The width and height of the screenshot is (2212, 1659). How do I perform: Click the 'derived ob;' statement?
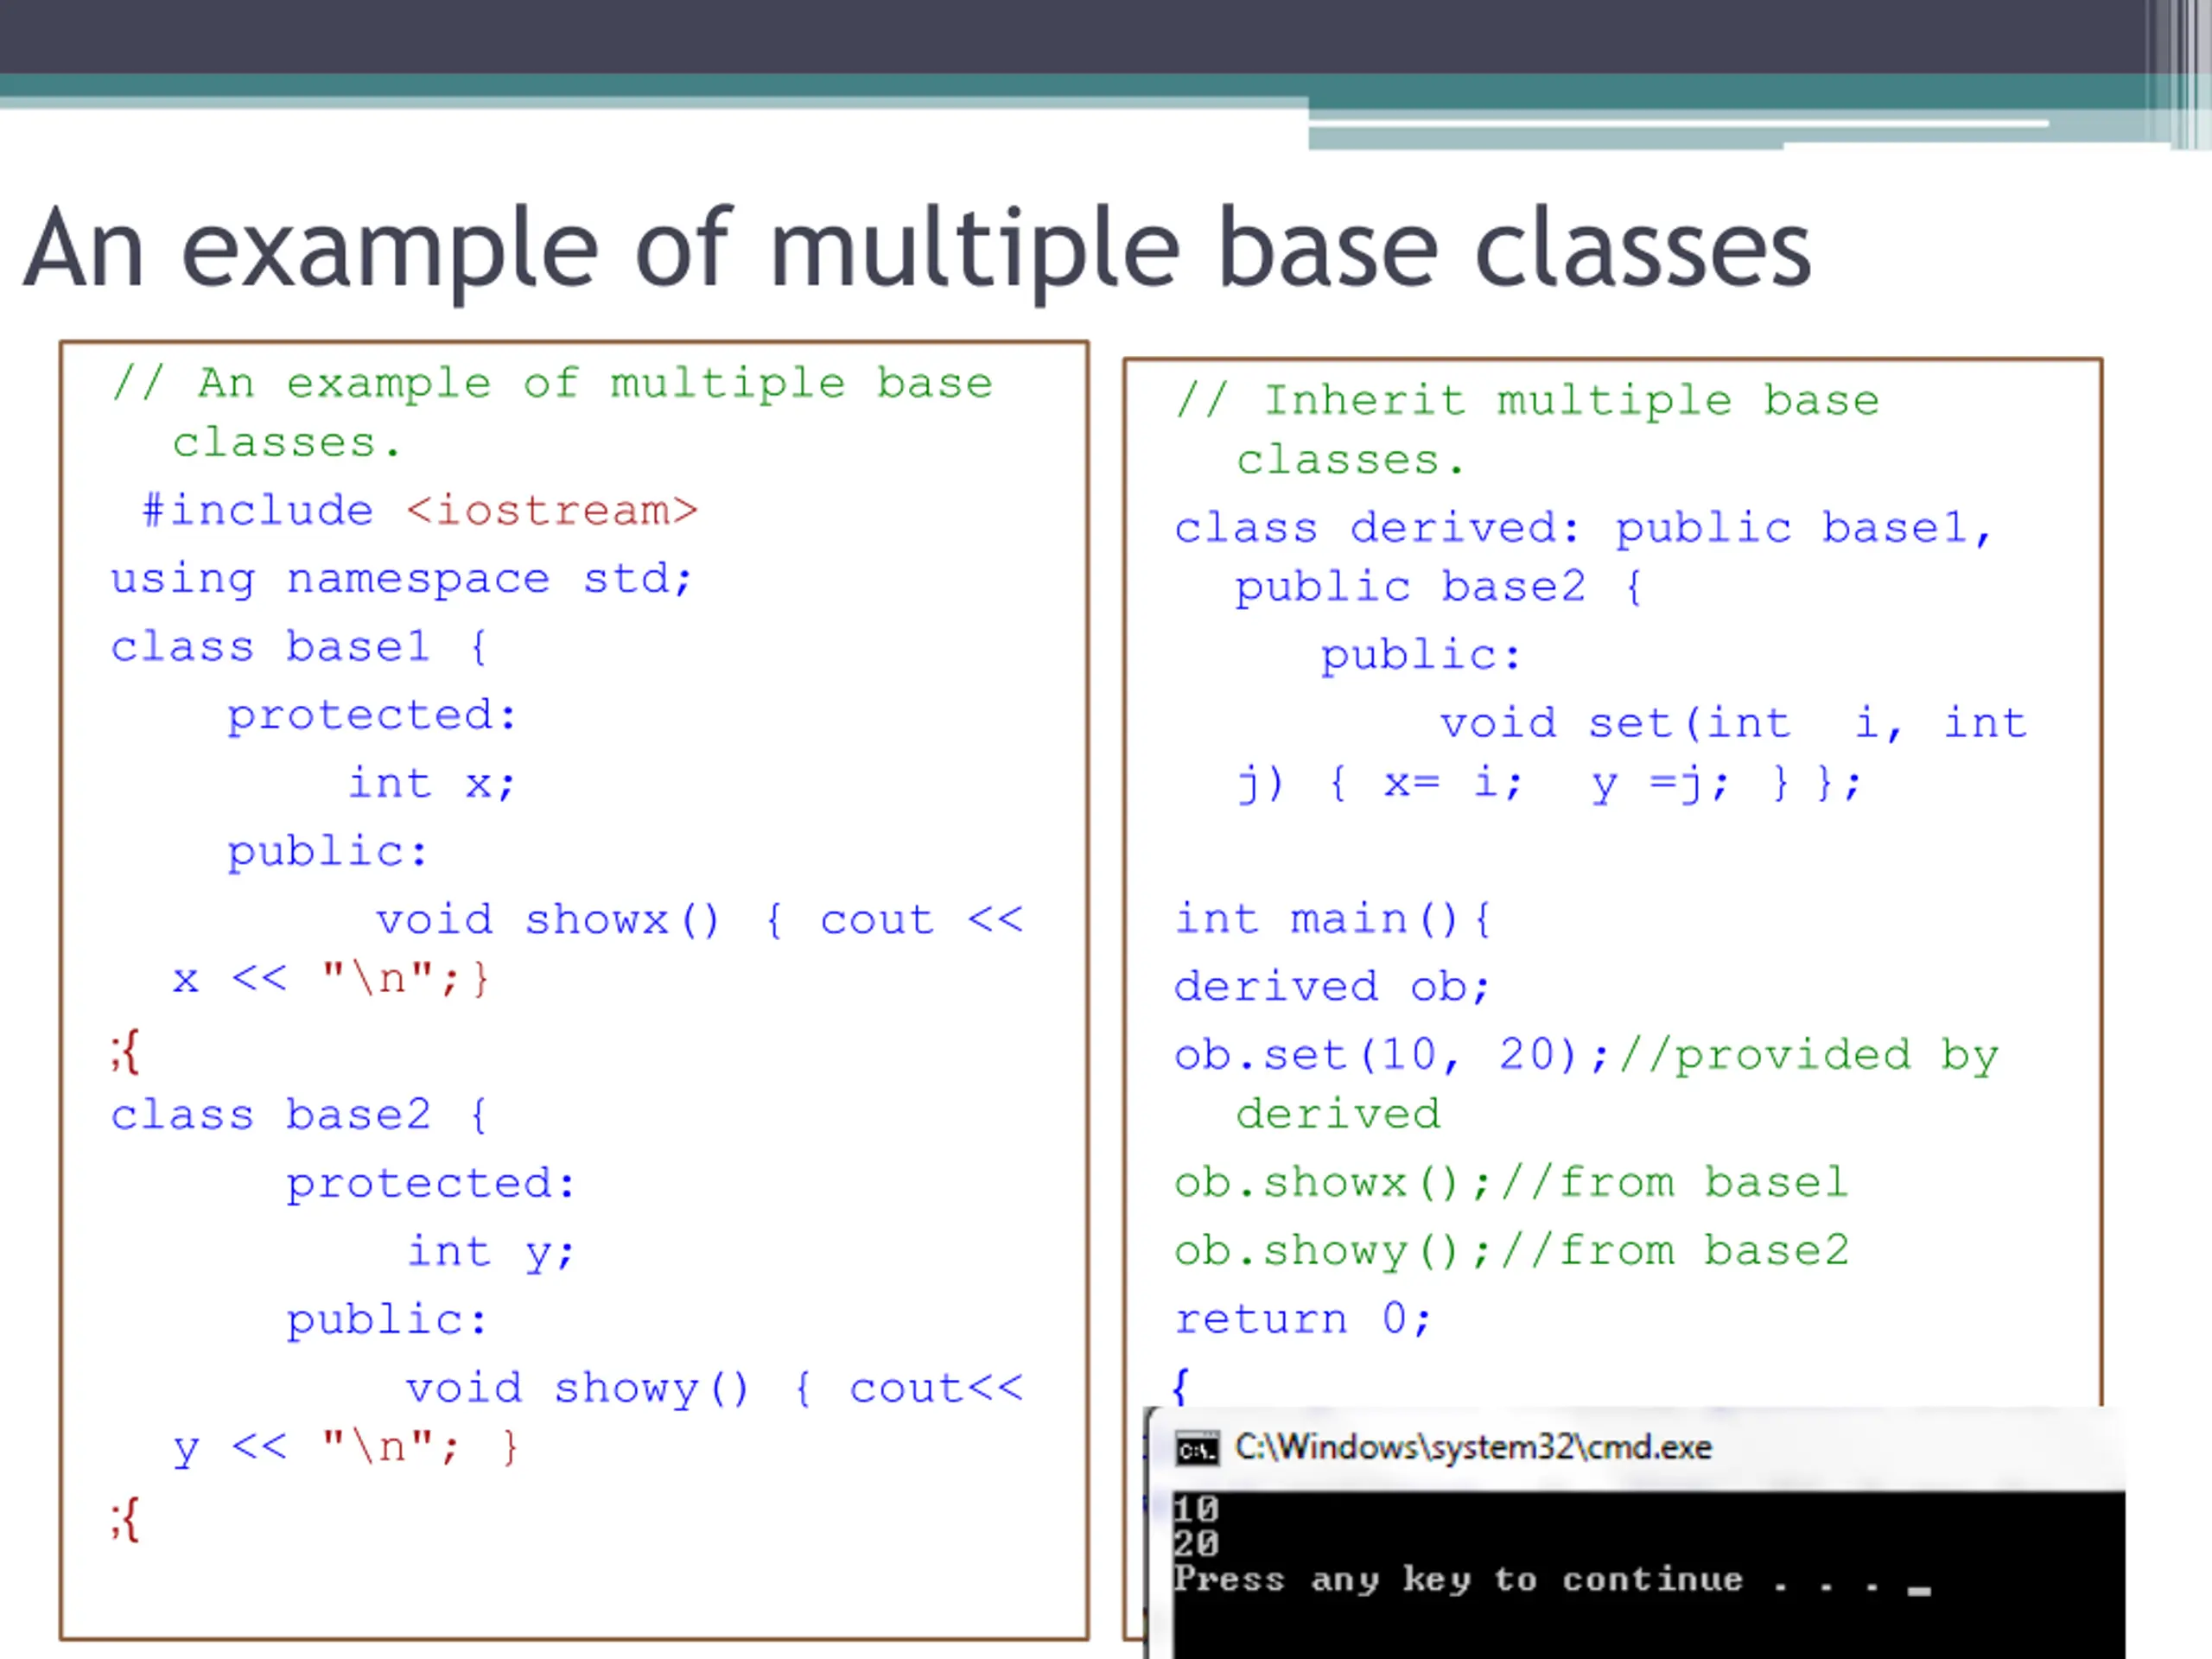tap(1332, 987)
